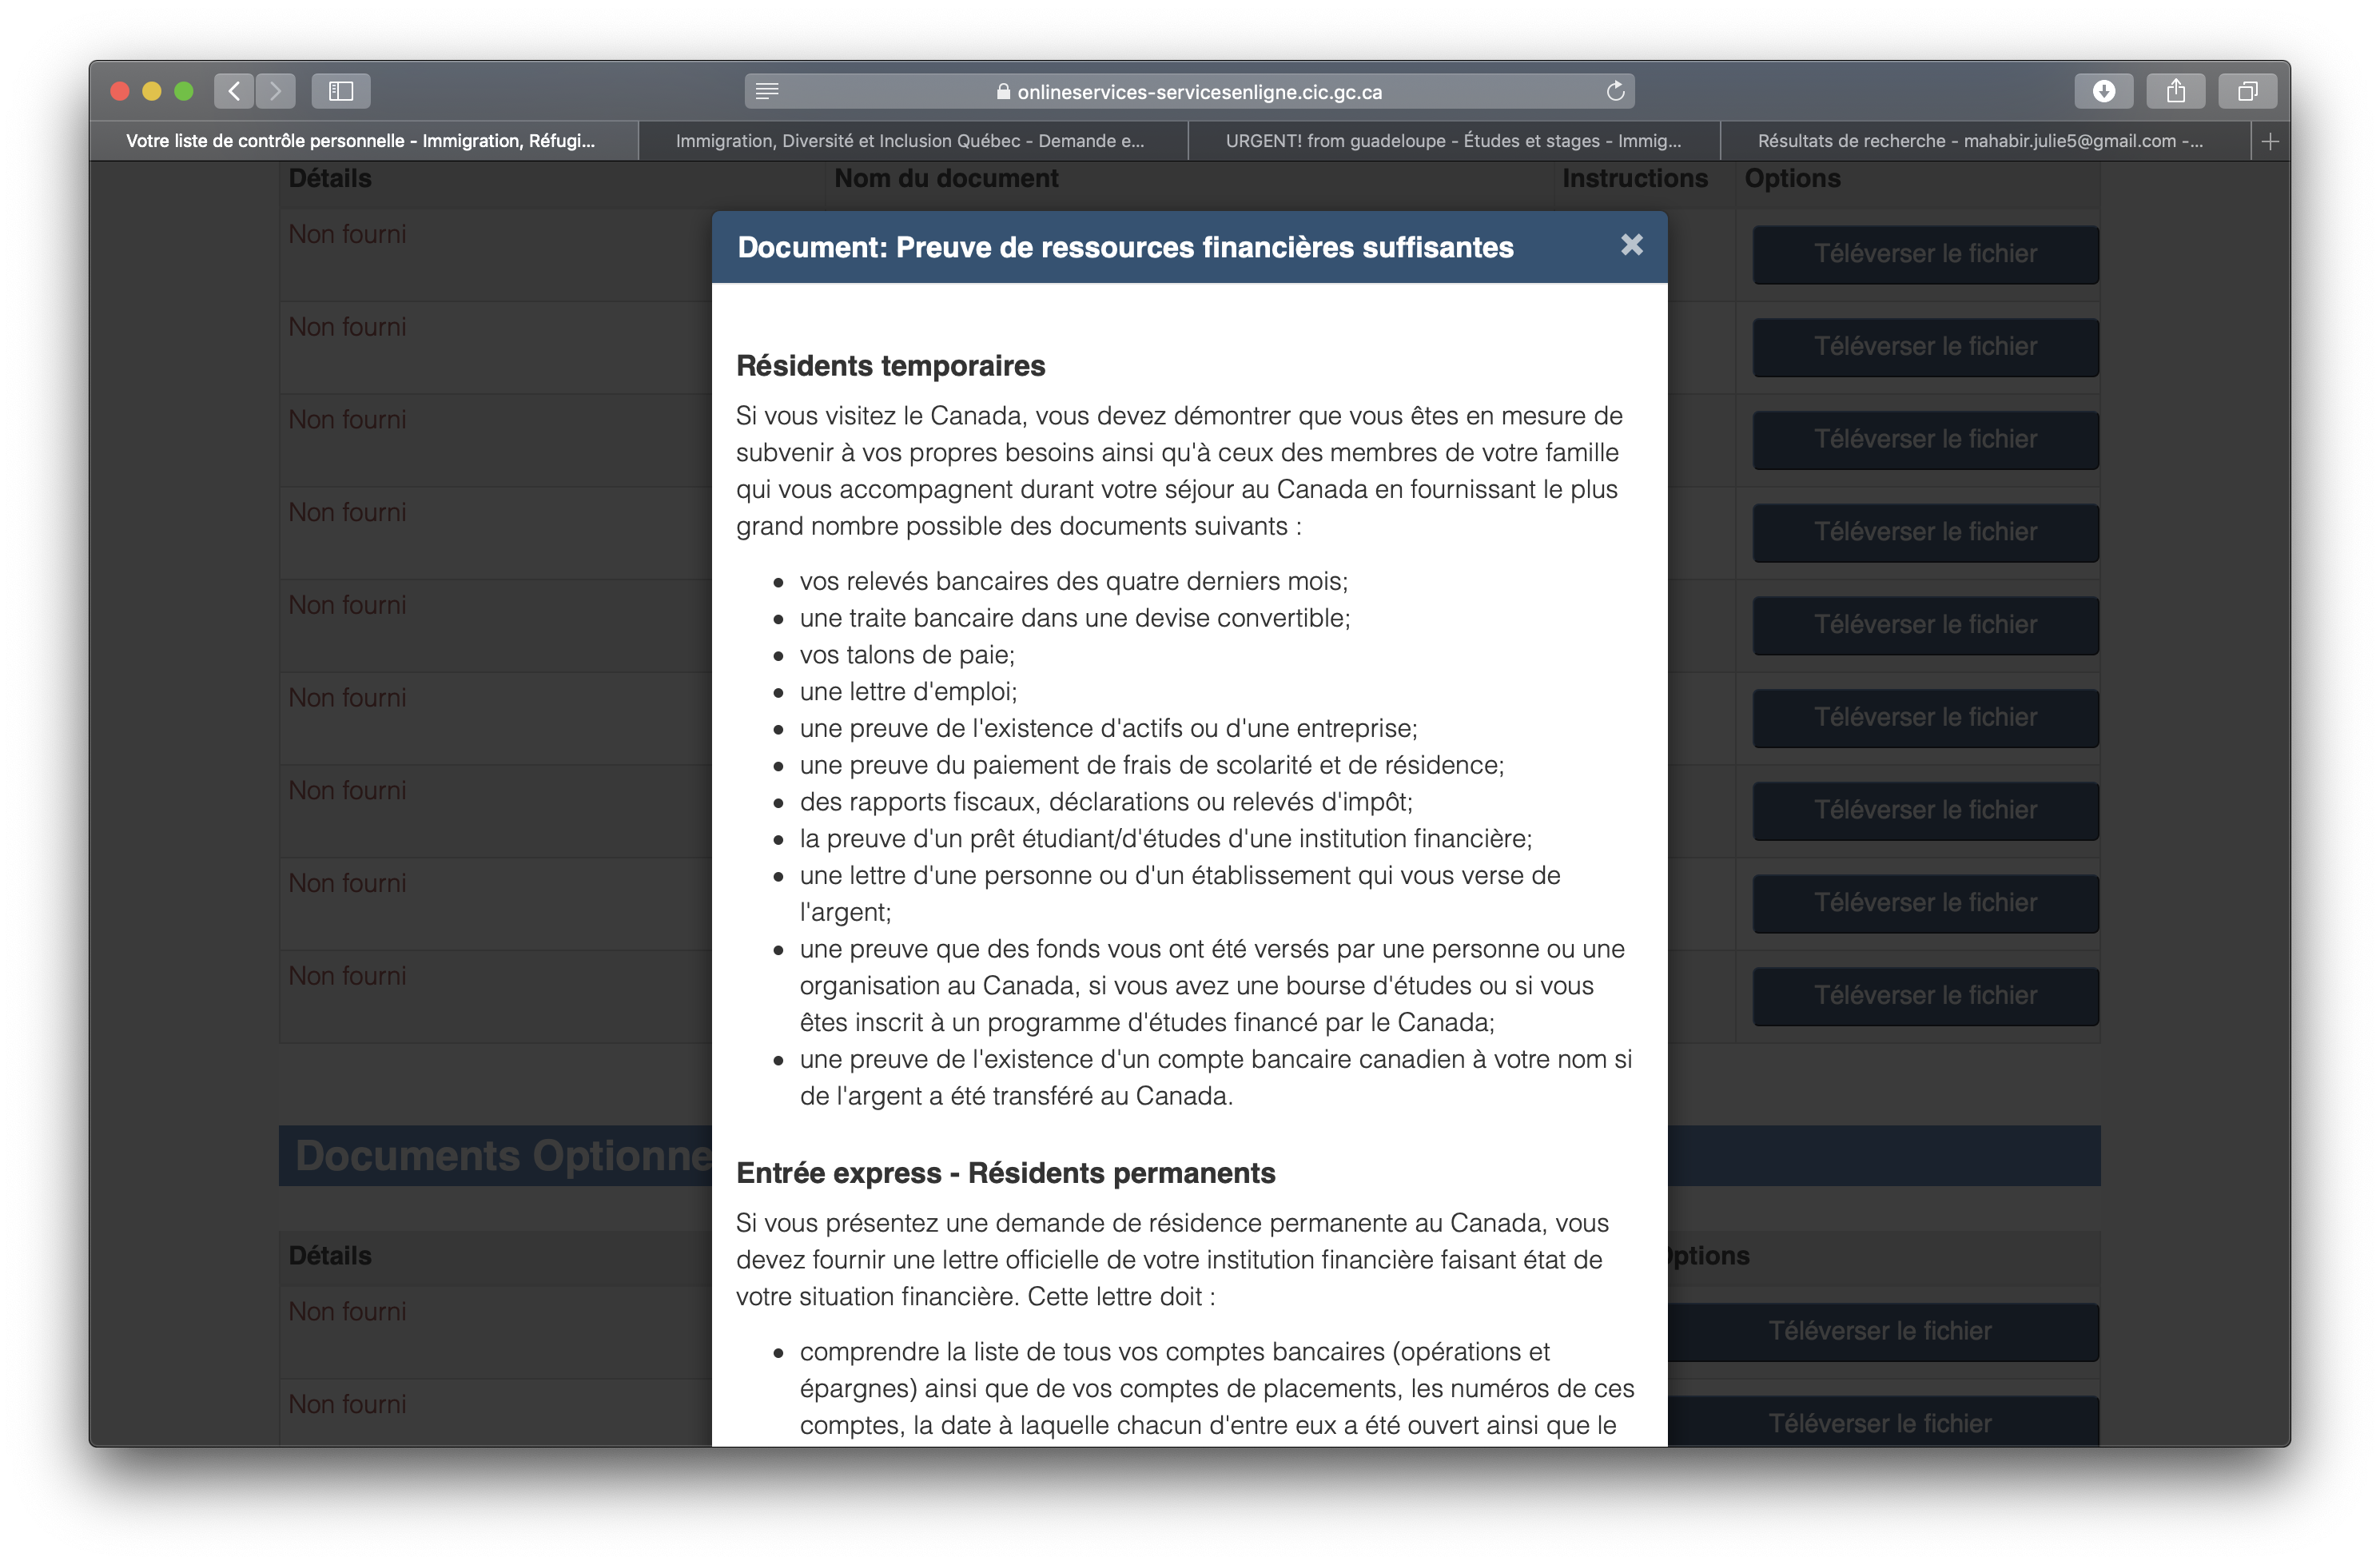2380x1565 pixels.
Task: Click Safari forward navigation arrow
Action: pos(276,91)
